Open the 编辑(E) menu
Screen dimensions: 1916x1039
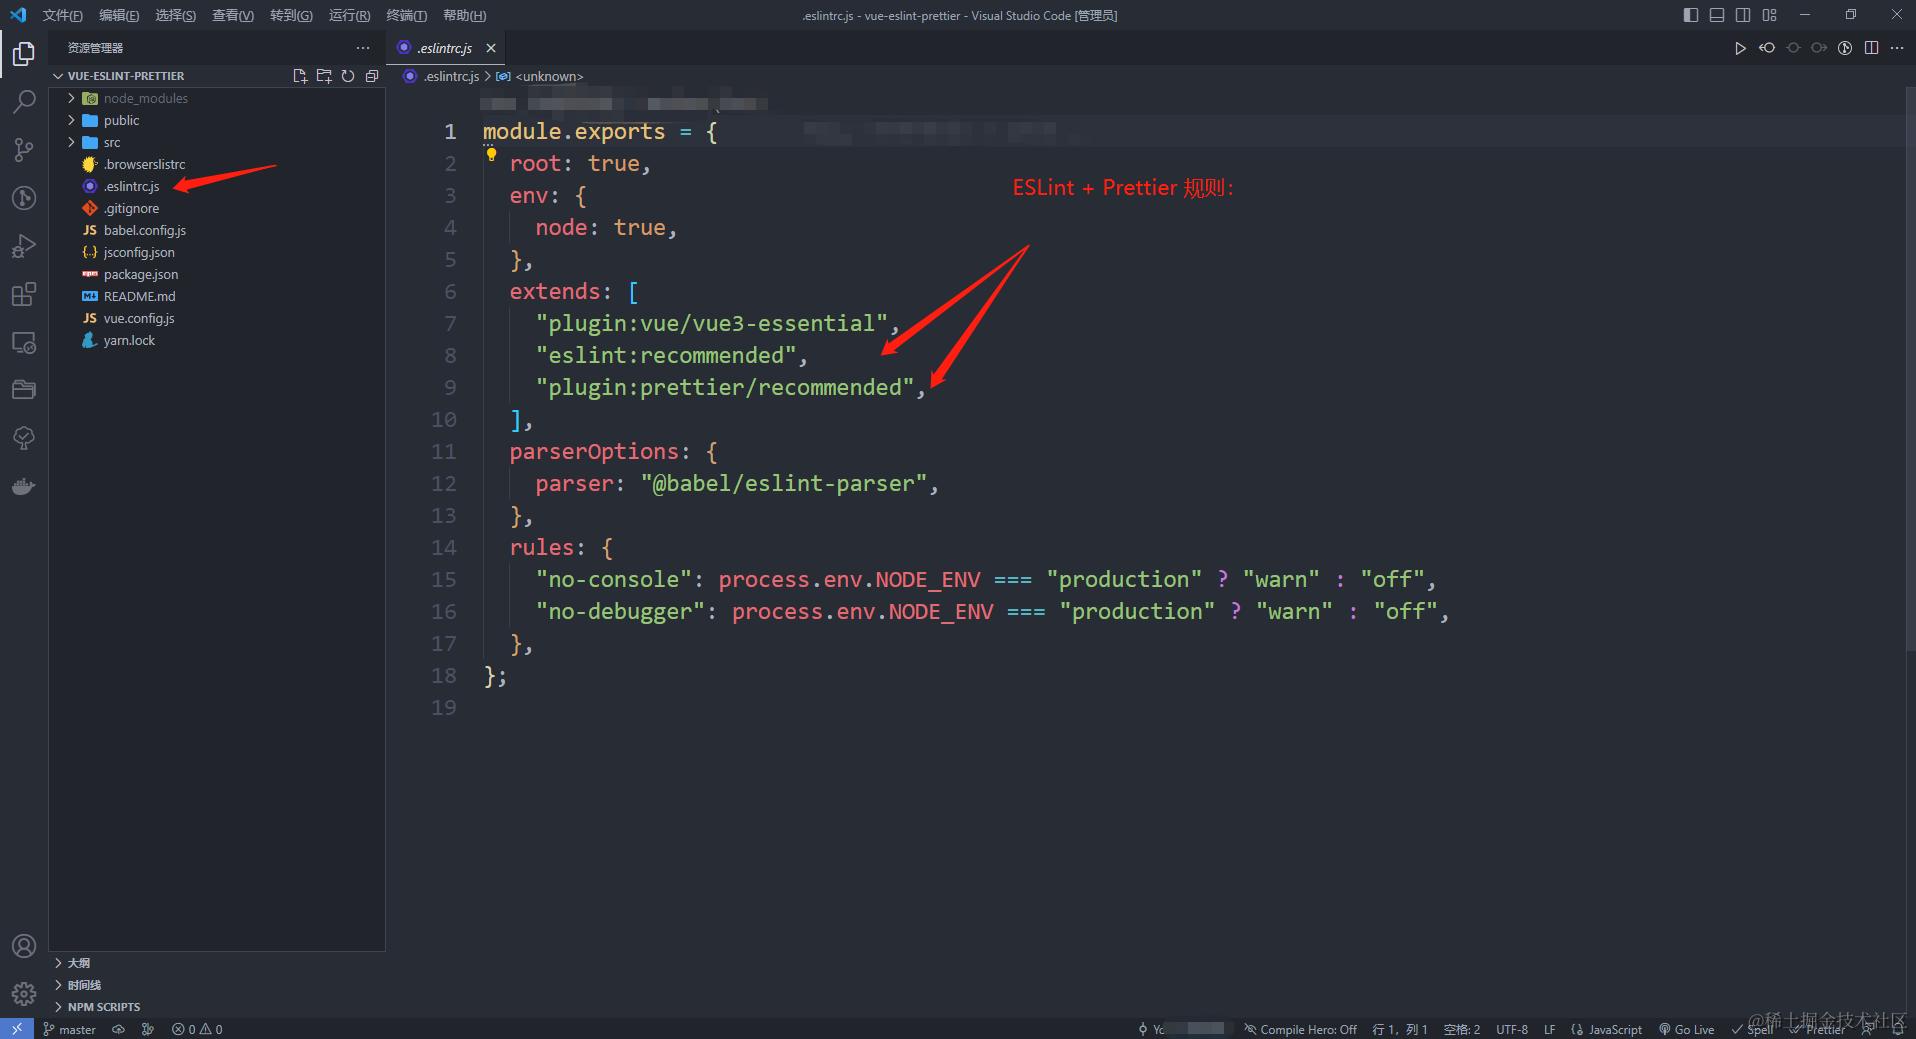pos(119,15)
